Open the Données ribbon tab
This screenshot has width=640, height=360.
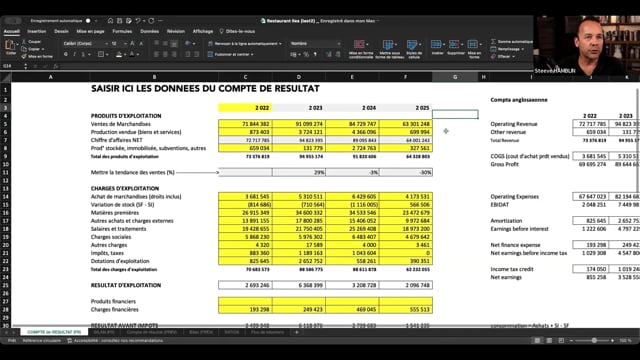[x=149, y=31]
